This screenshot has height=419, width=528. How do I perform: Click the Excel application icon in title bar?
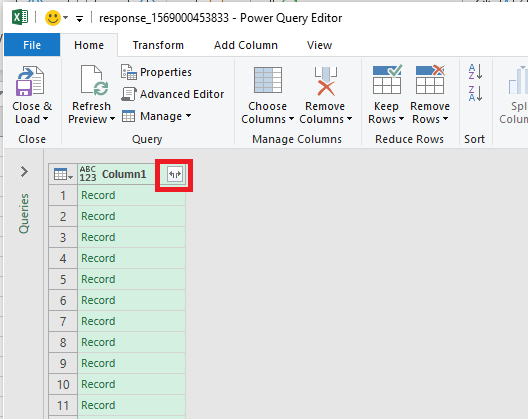pos(20,17)
